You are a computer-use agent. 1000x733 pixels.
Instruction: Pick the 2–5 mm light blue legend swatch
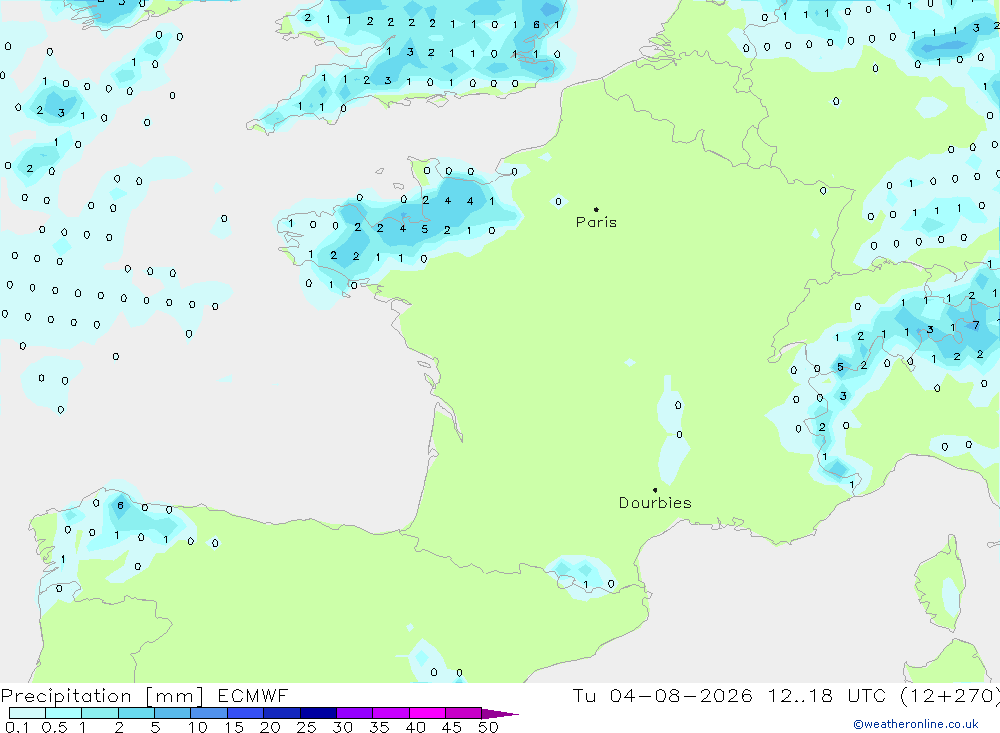pyautogui.click(x=136, y=713)
